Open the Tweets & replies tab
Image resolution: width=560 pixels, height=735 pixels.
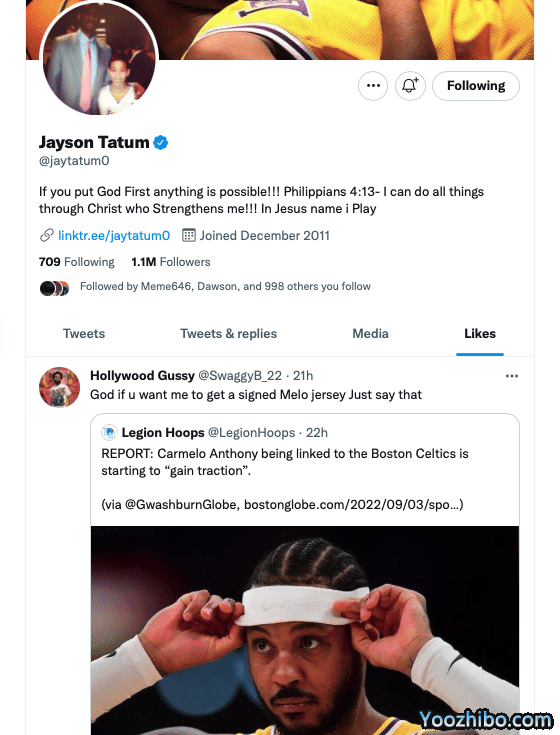click(229, 334)
